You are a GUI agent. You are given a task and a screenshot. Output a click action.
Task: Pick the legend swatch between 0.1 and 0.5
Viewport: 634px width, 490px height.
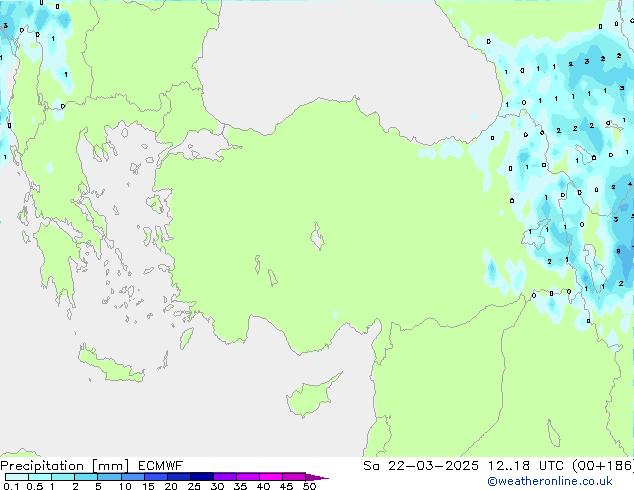(17, 477)
